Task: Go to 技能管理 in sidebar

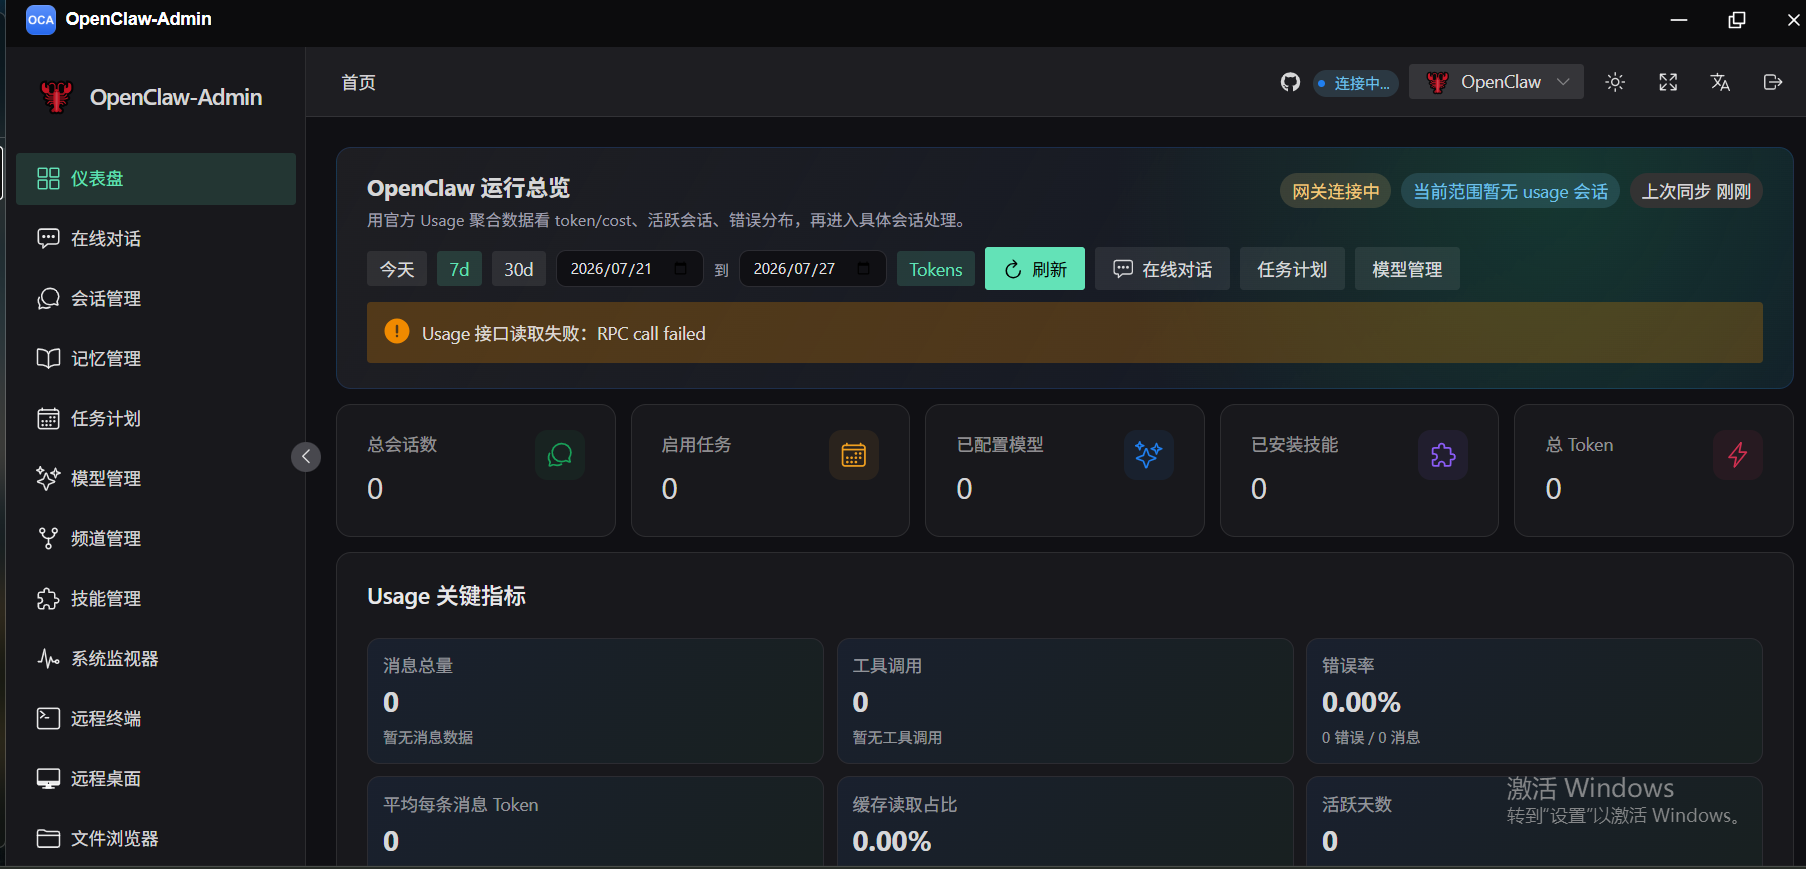Action: click(156, 599)
